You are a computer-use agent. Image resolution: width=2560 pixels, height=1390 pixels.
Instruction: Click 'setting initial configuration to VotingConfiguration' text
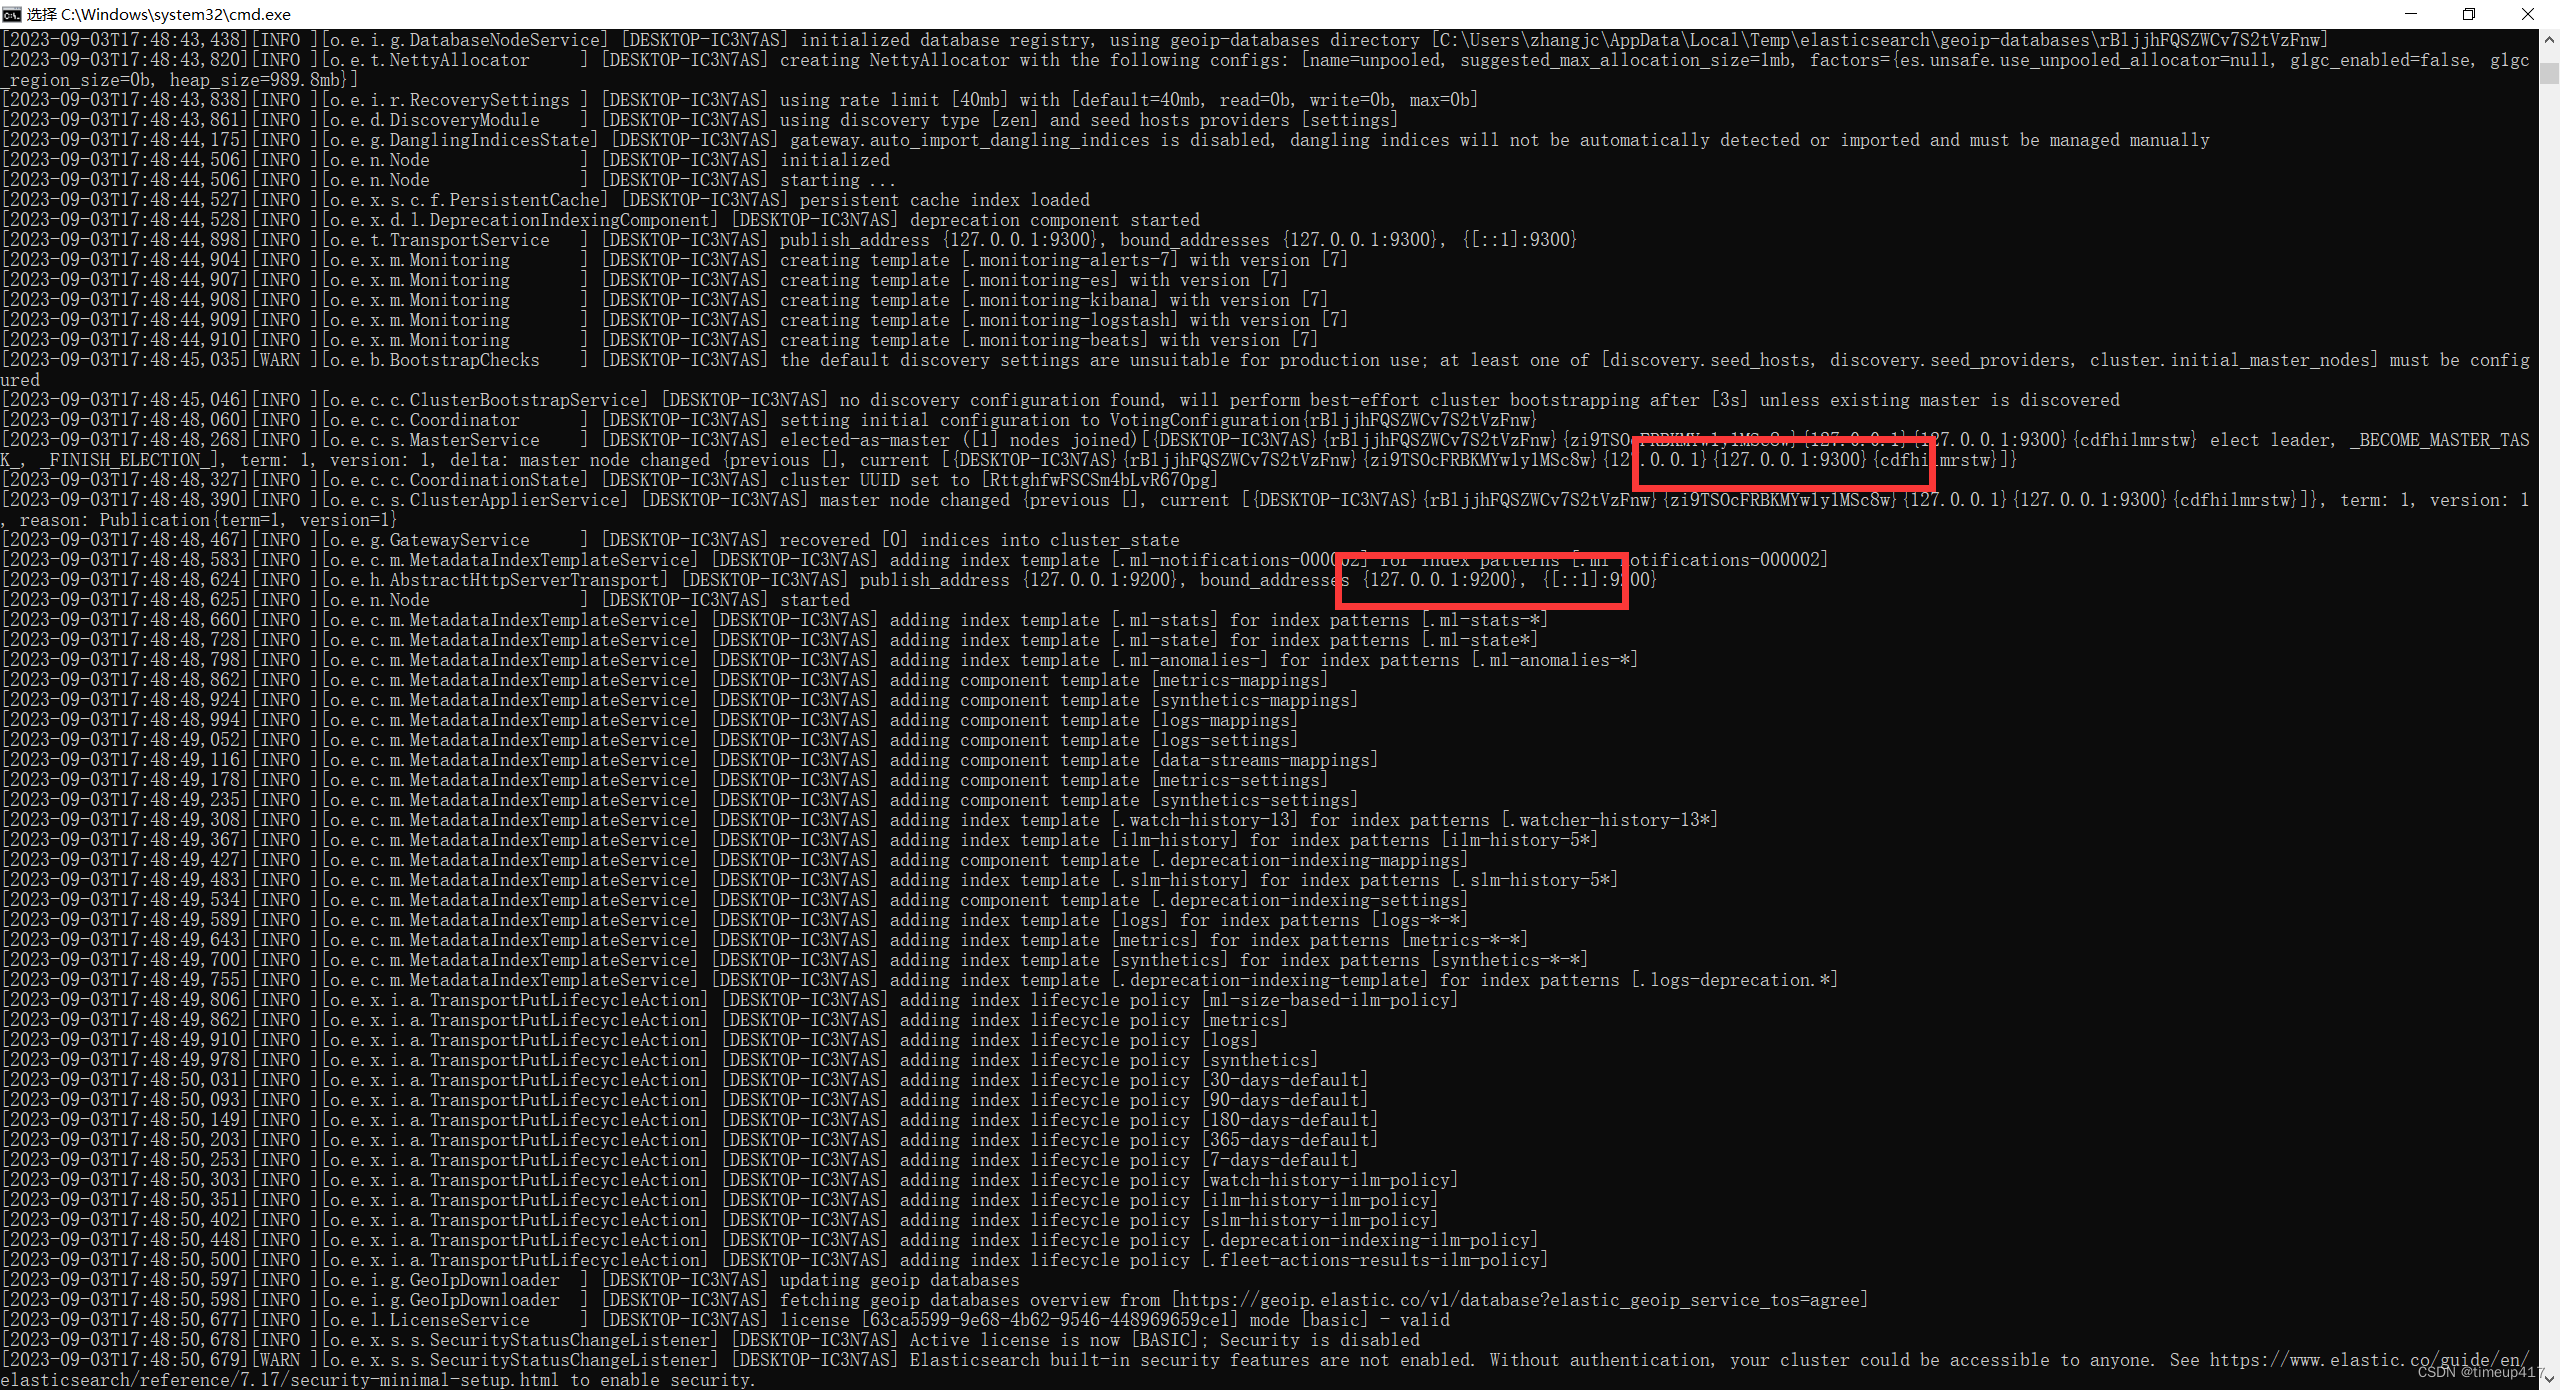[x=1040, y=420]
